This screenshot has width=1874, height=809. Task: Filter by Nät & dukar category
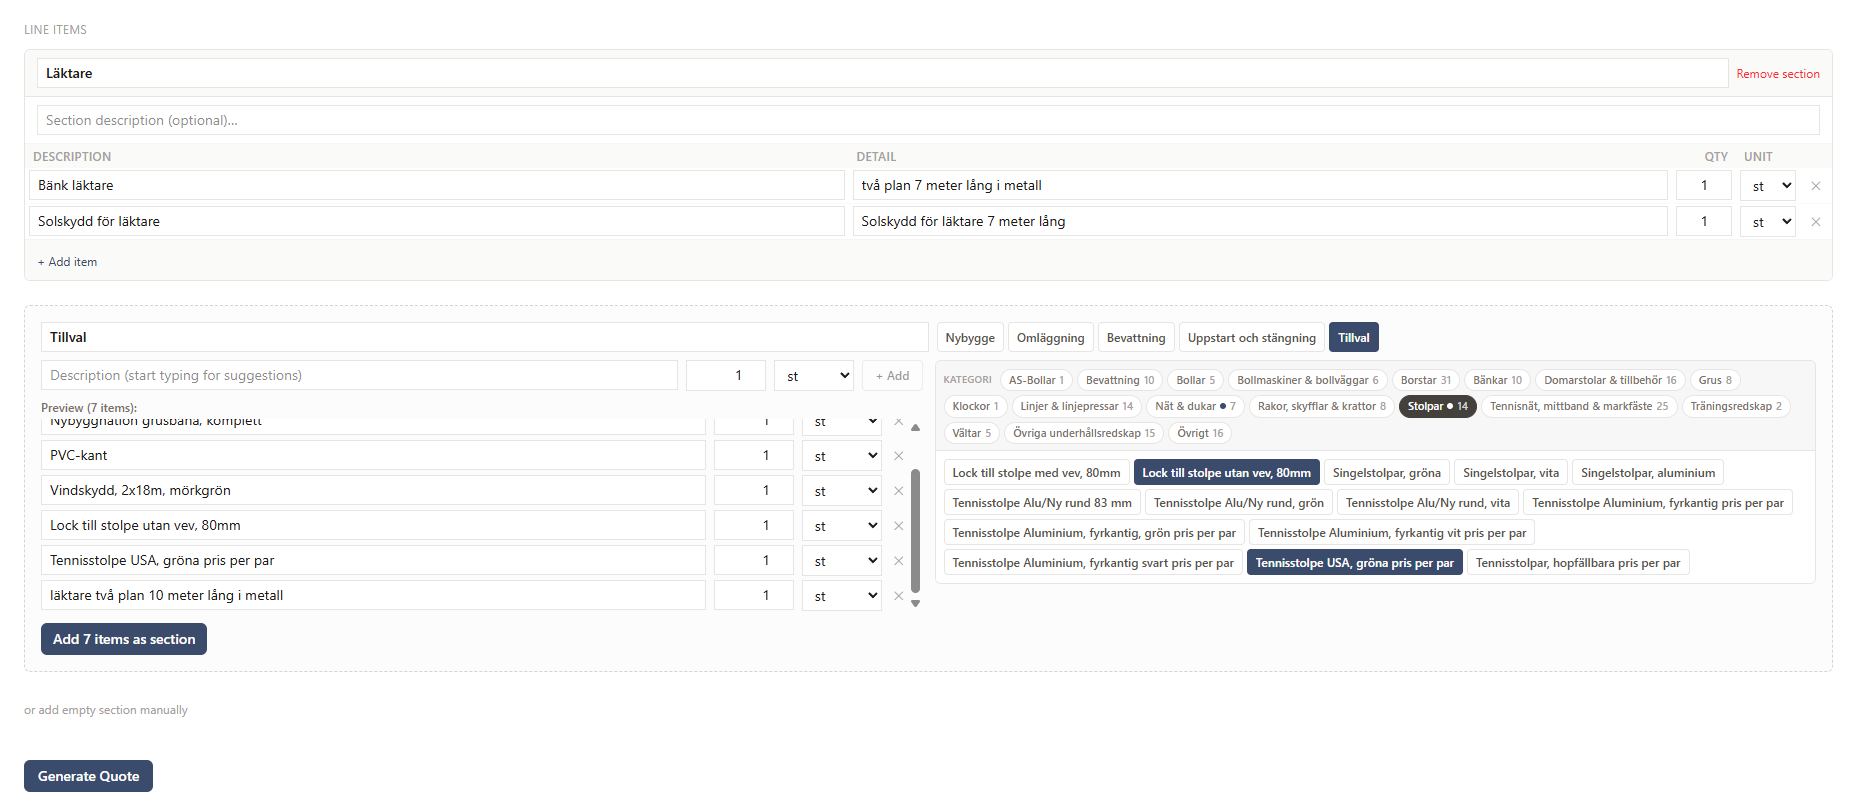pos(1195,406)
